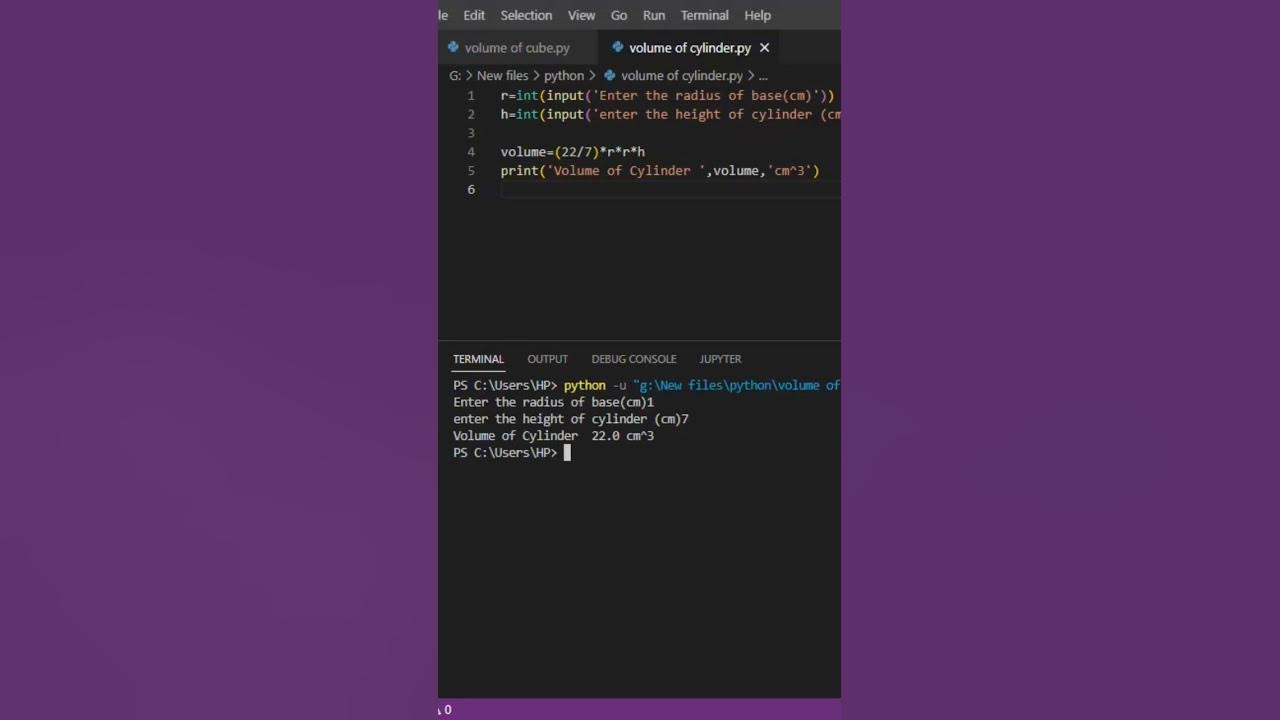Switch to volume of cube.py tab
Image resolution: width=1280 pixels, height=720 pixels.
[517, 48]
